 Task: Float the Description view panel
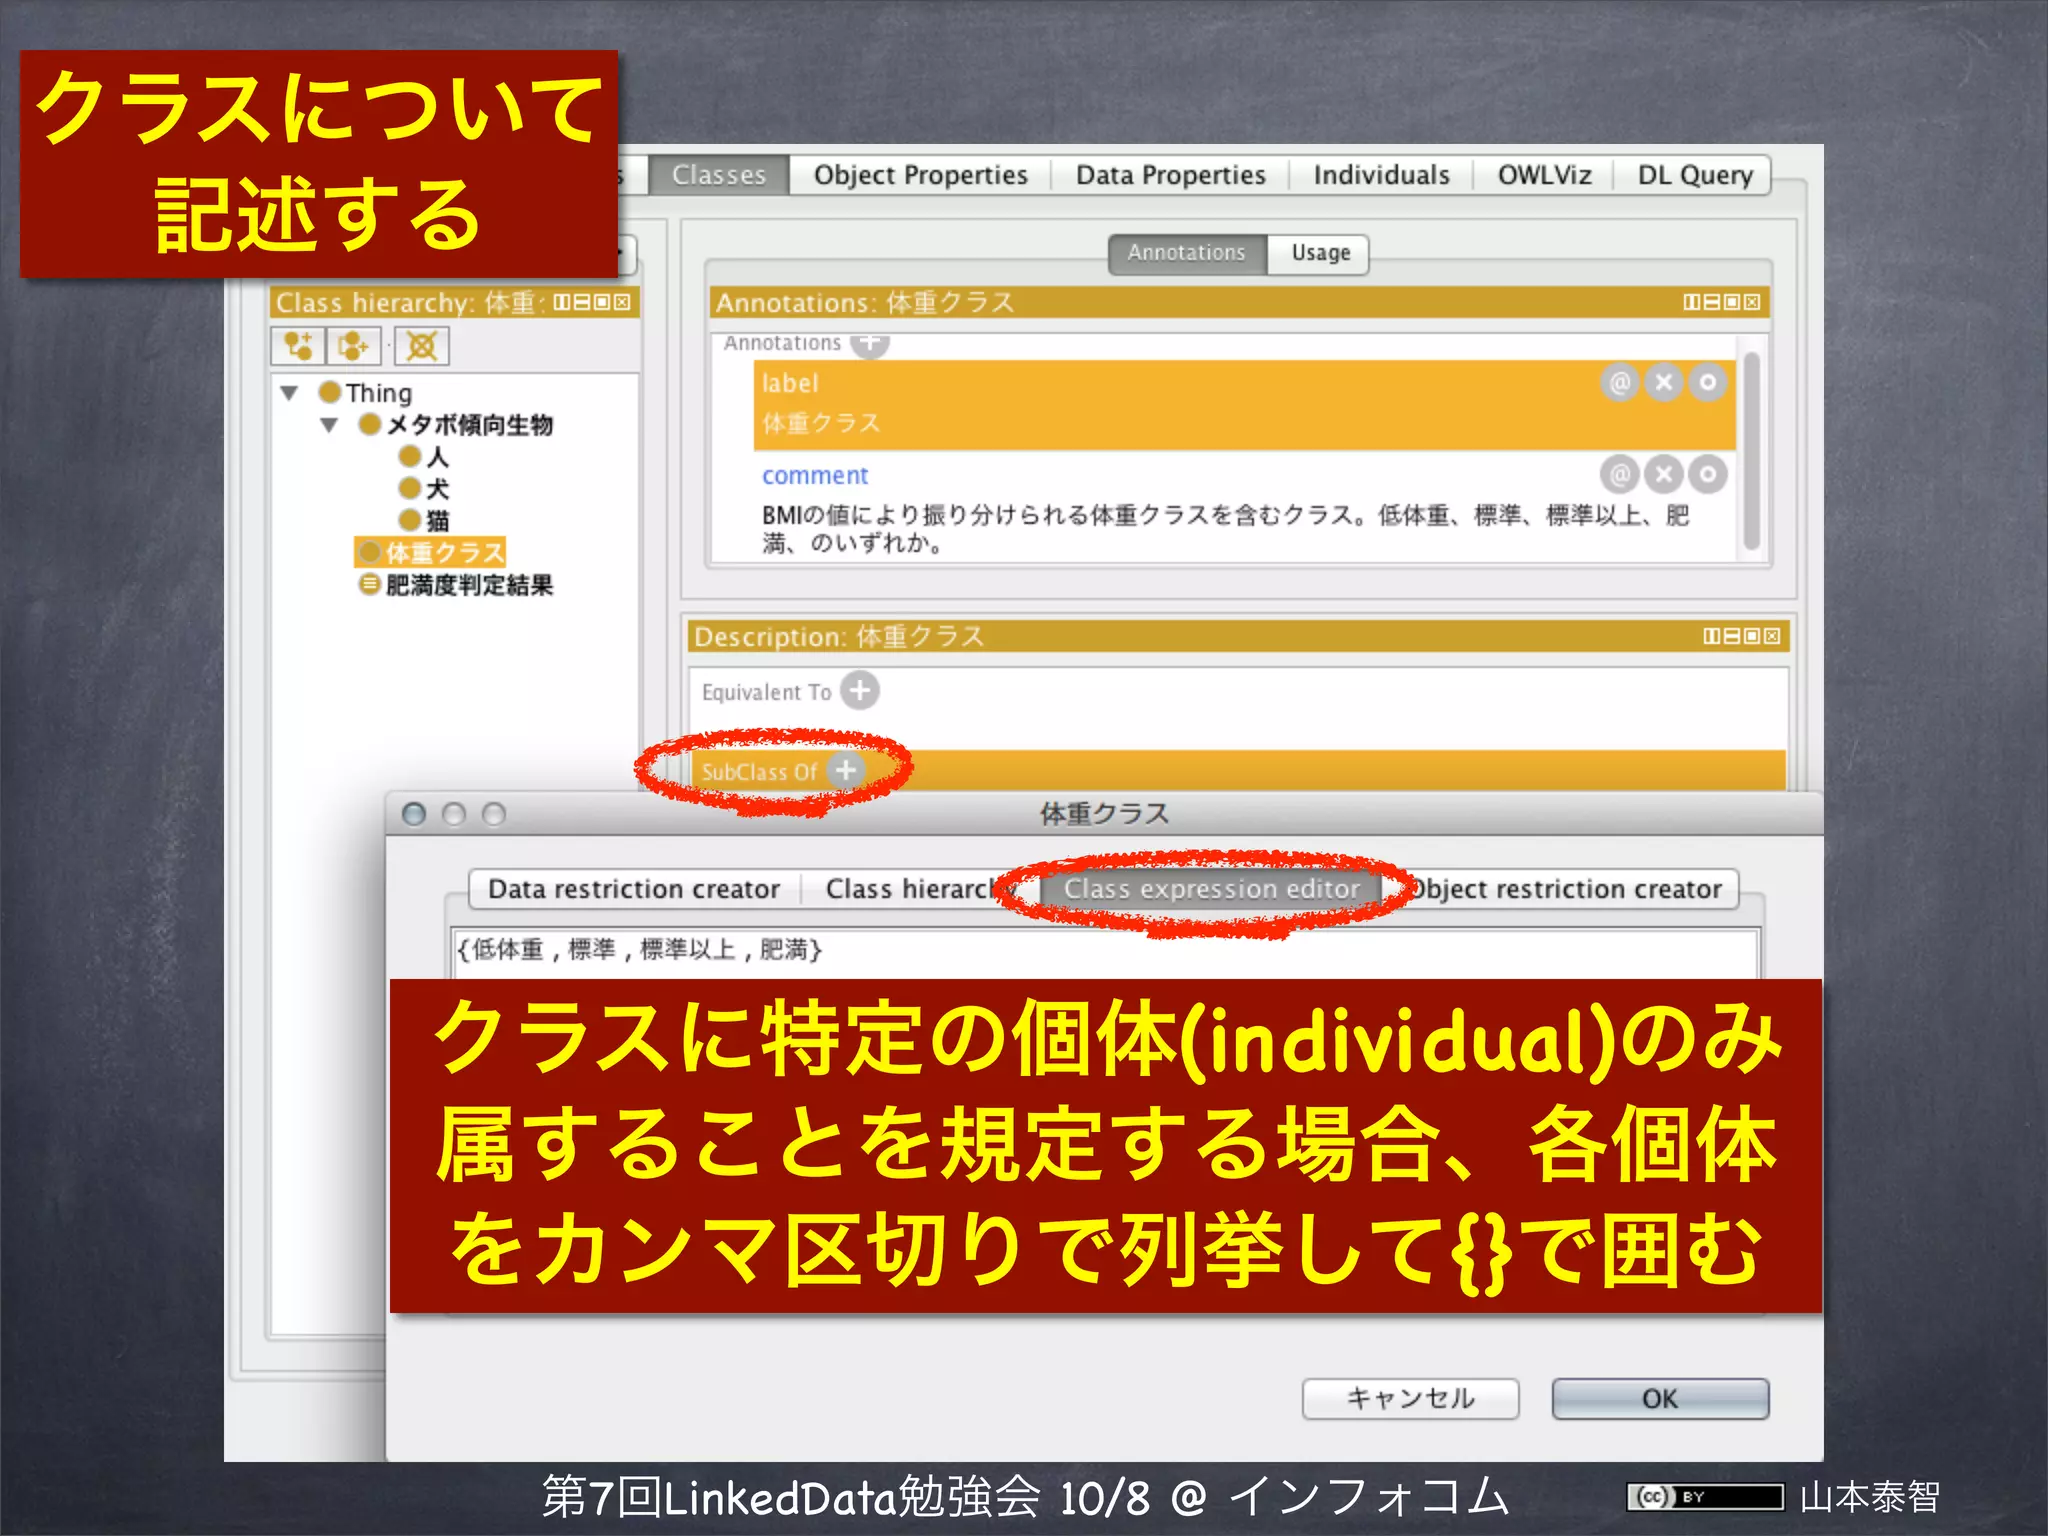pyautogui.click(x=1752, y=636)
